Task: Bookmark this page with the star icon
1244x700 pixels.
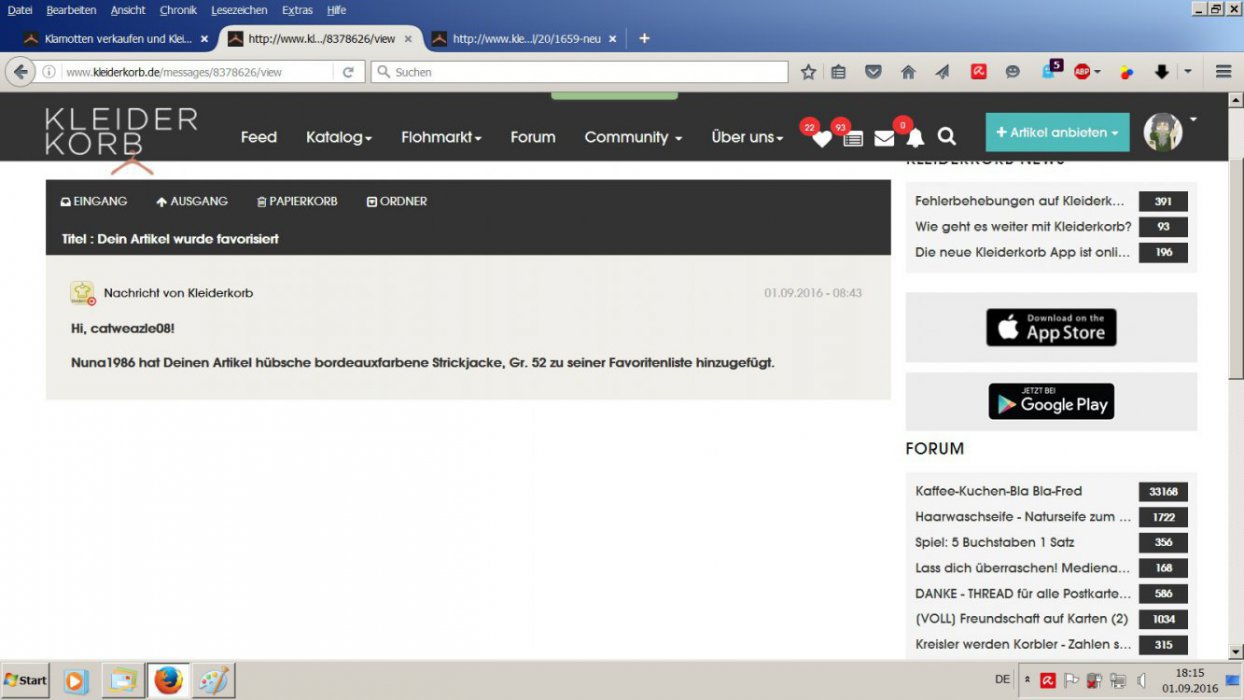Action: click(808, 72)
